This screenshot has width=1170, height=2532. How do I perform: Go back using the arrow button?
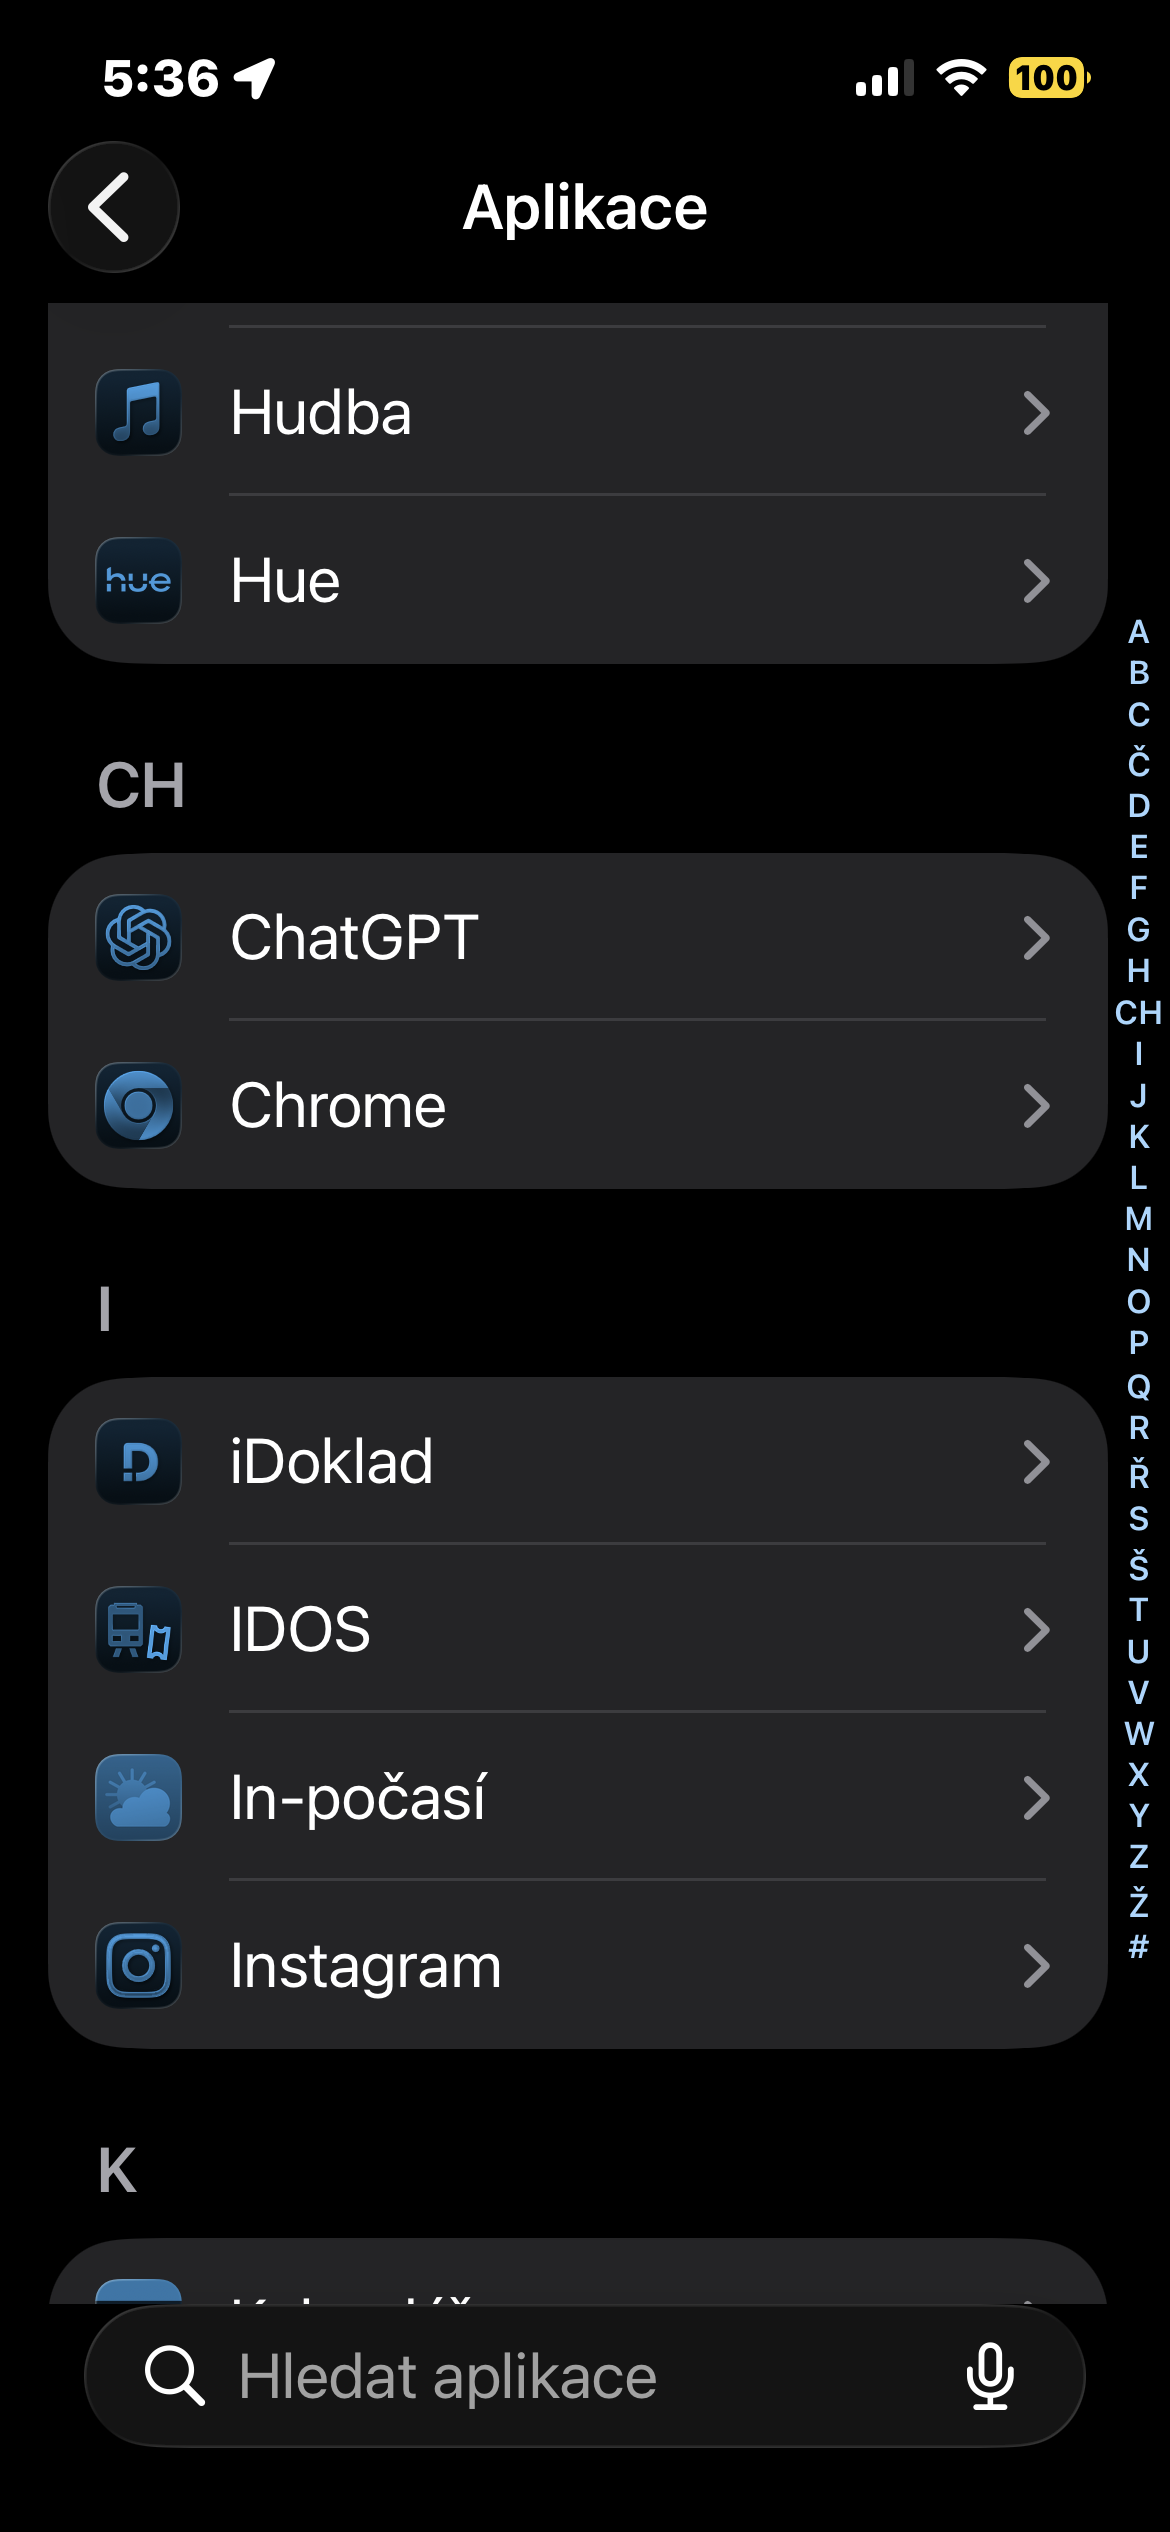coord(114,207)
